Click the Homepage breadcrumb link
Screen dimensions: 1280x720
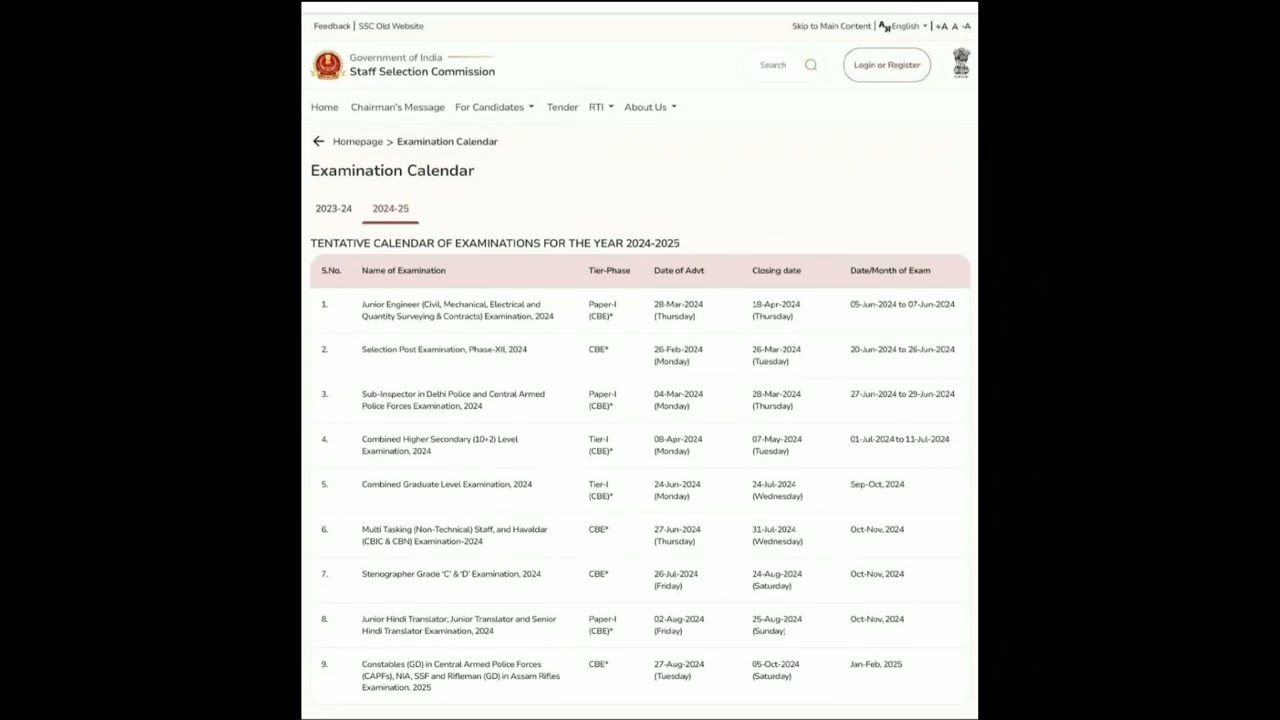pyautogui.click(x=358, y=141)
